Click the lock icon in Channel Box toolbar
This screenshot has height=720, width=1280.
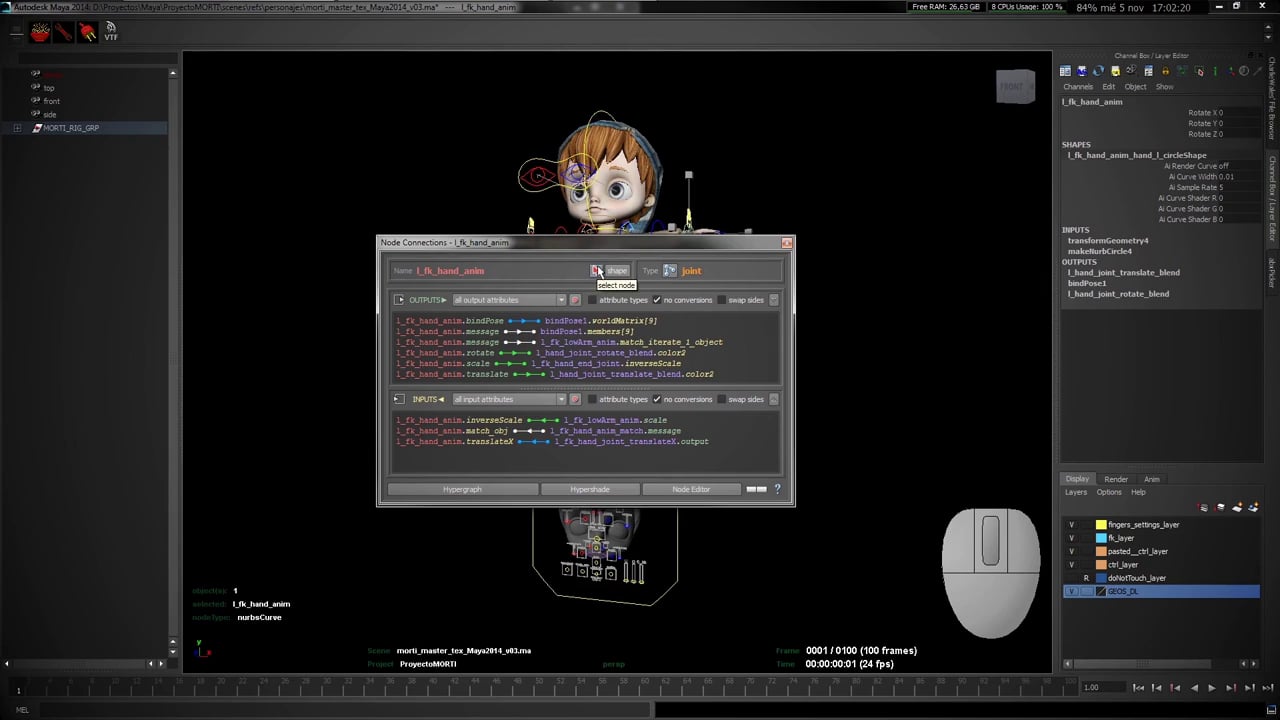point(1165,71)
